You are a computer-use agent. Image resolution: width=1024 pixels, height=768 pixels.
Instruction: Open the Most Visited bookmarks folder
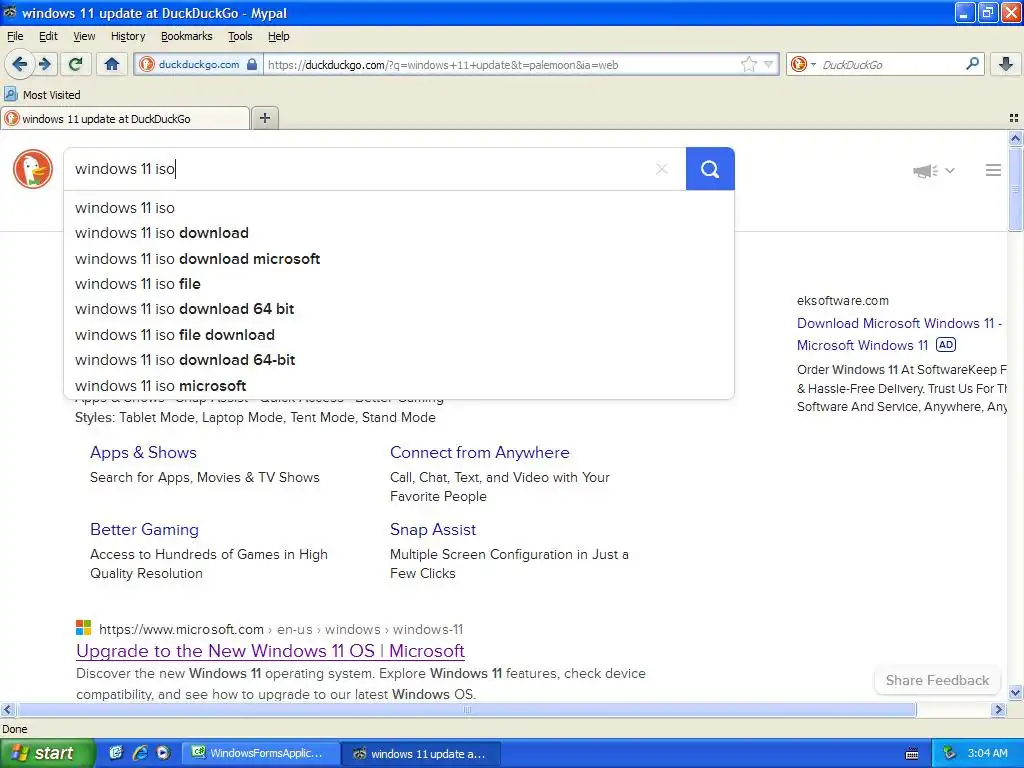tap(42, 95)
